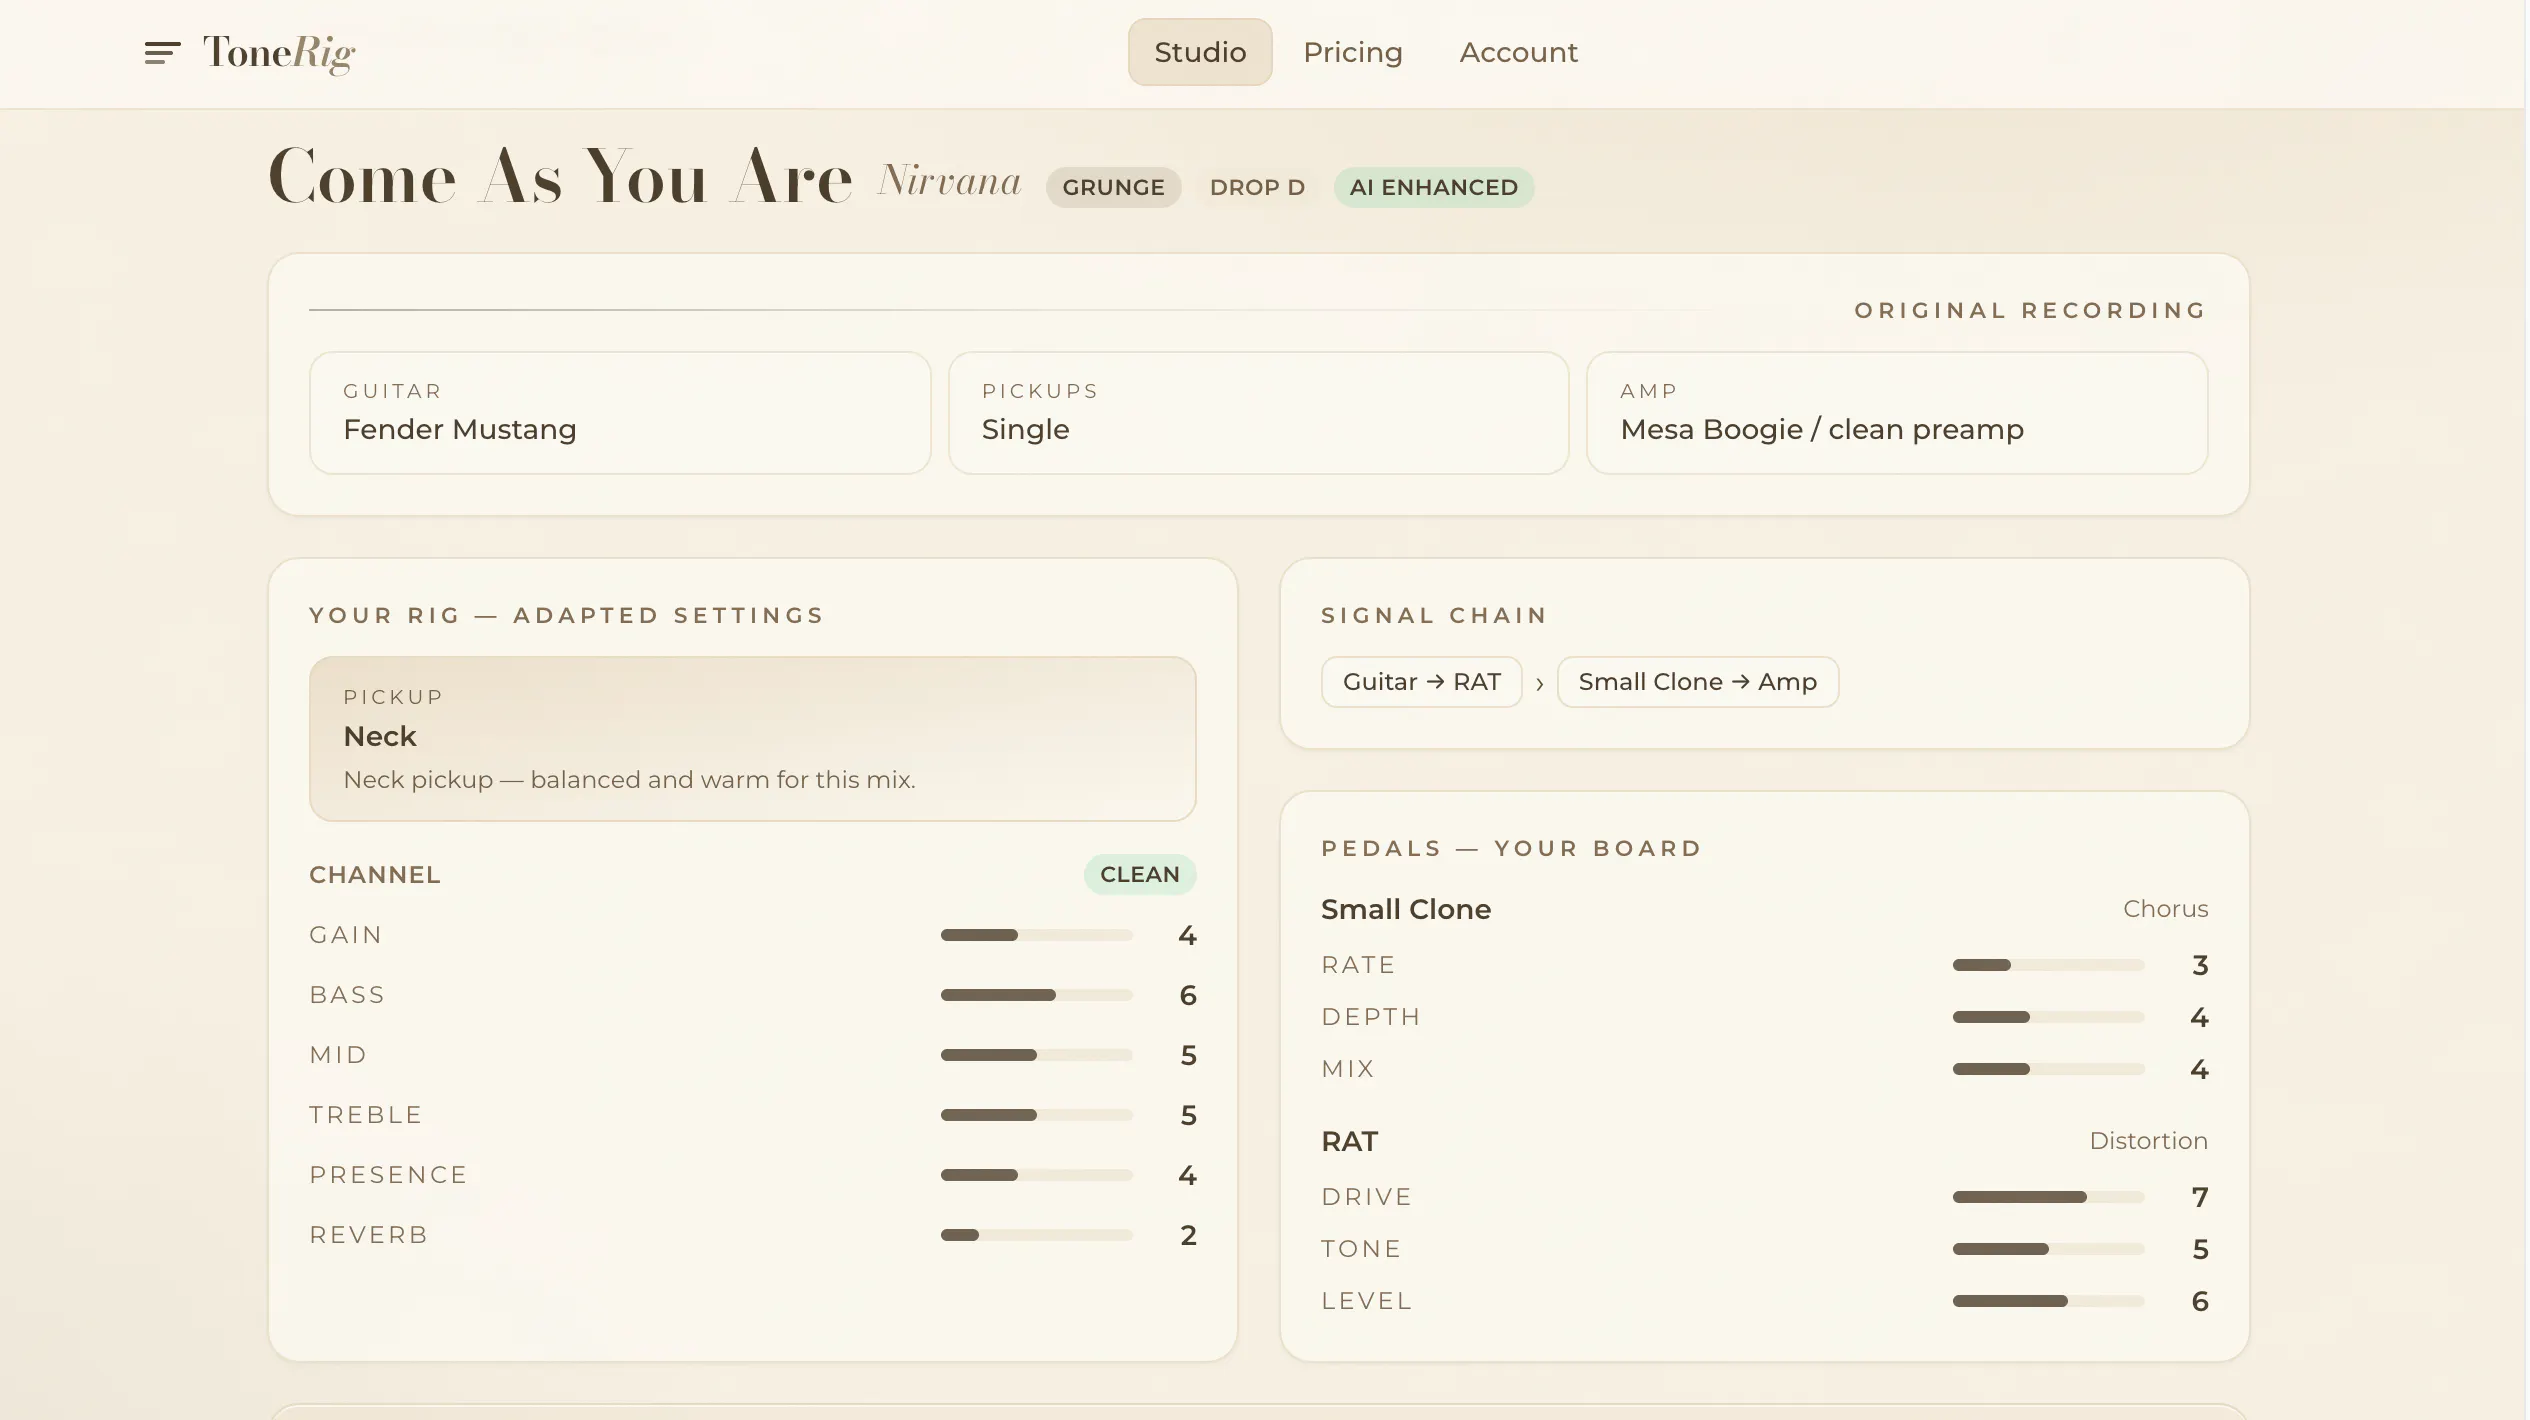
Task: Click the BASS value 6
Action: [x=1188, y=995]
